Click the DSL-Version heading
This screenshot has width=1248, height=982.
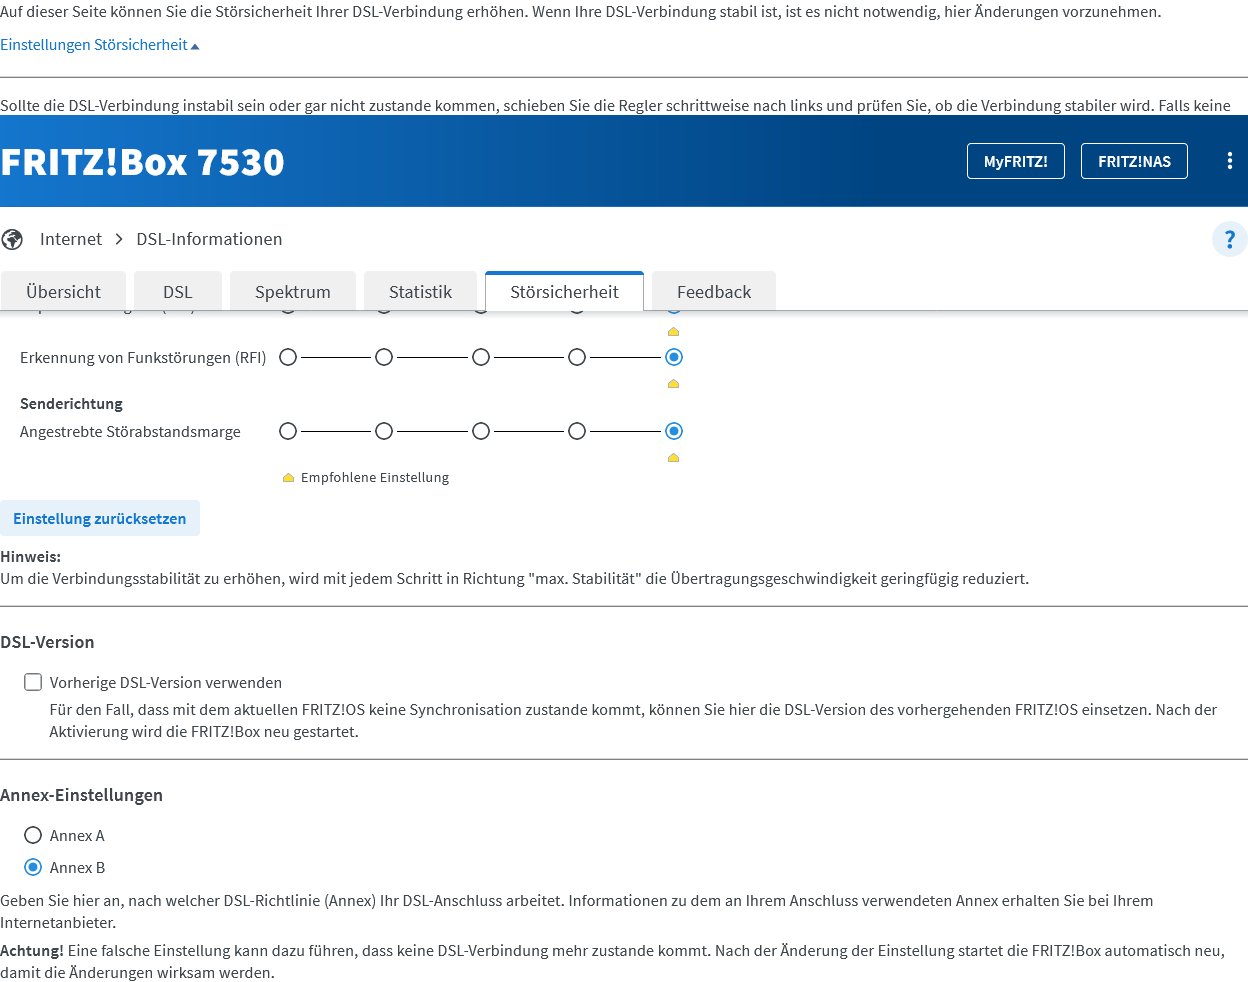pos(47,642)
